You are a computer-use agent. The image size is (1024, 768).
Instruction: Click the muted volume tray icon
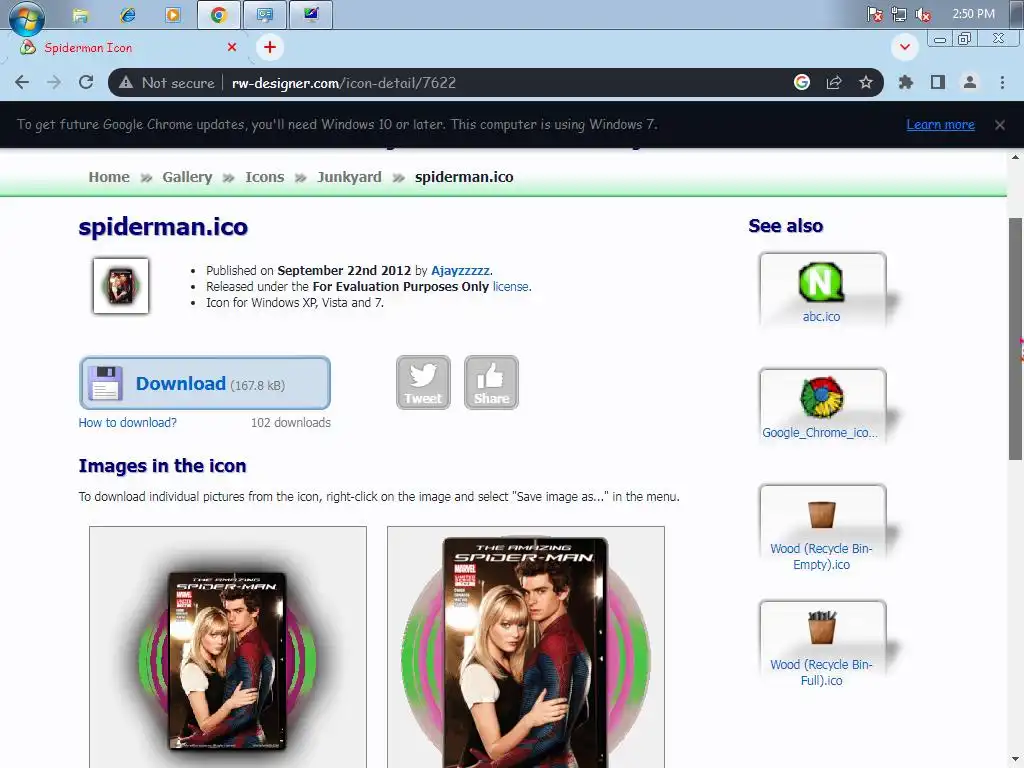coord(923,14)
